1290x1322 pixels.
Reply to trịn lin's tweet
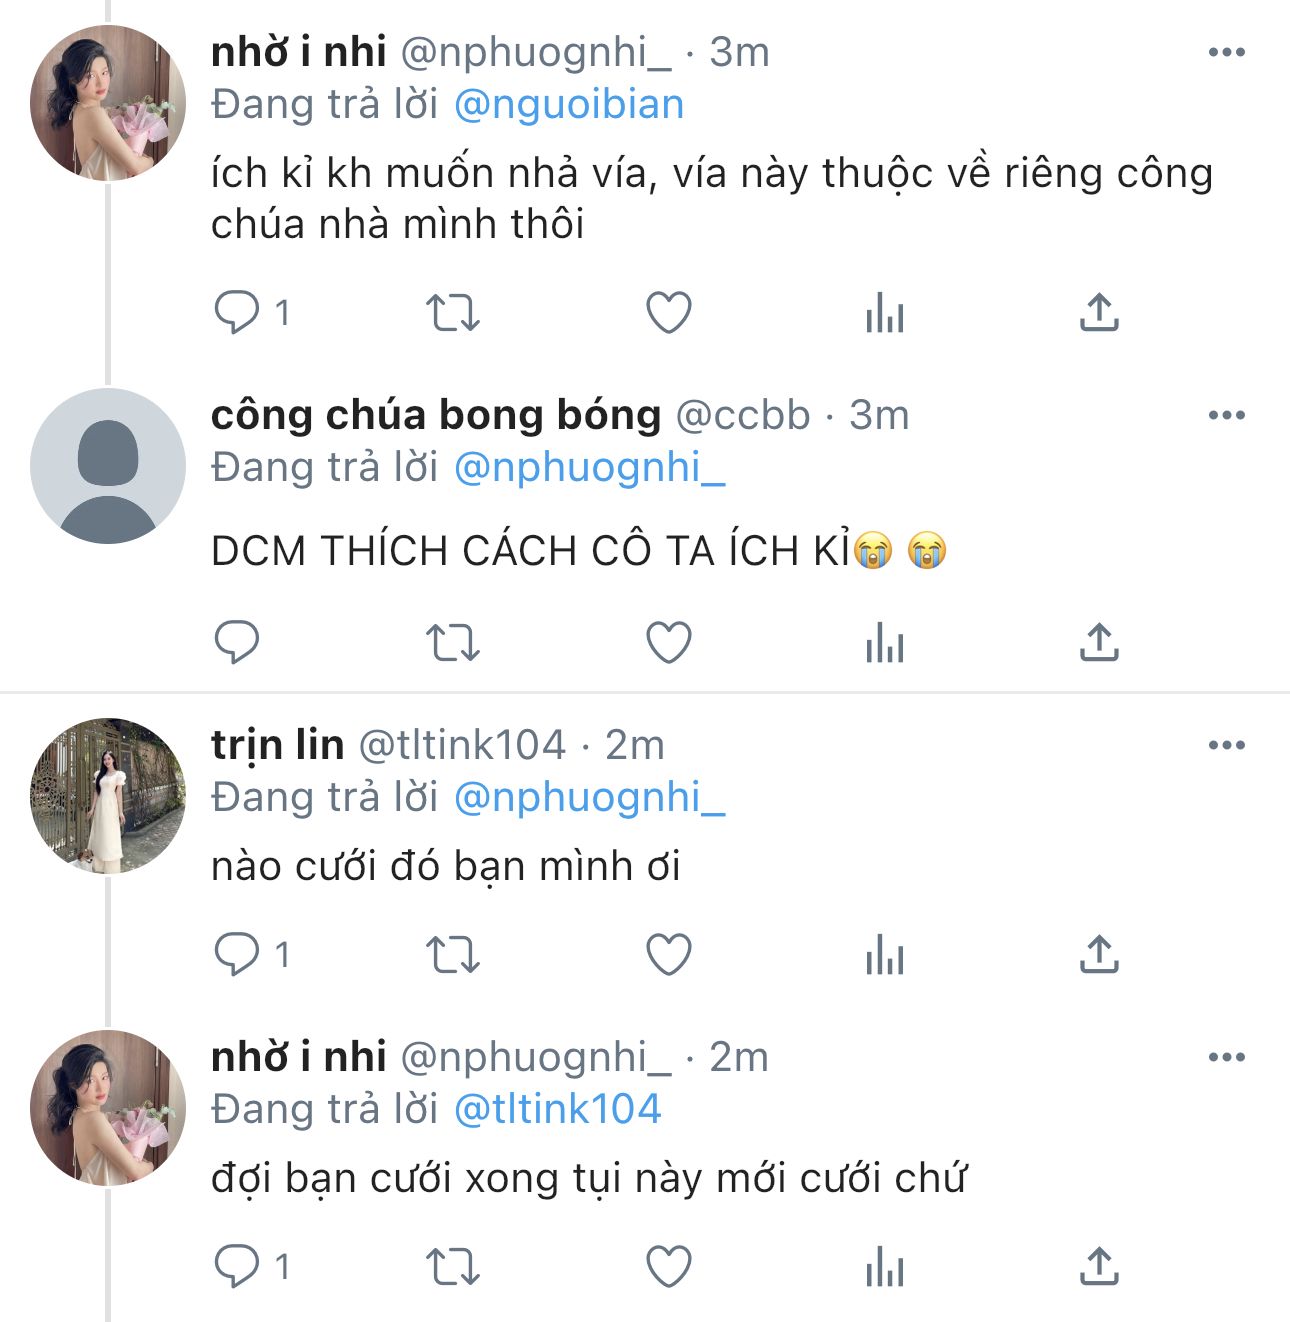(237, 955)
